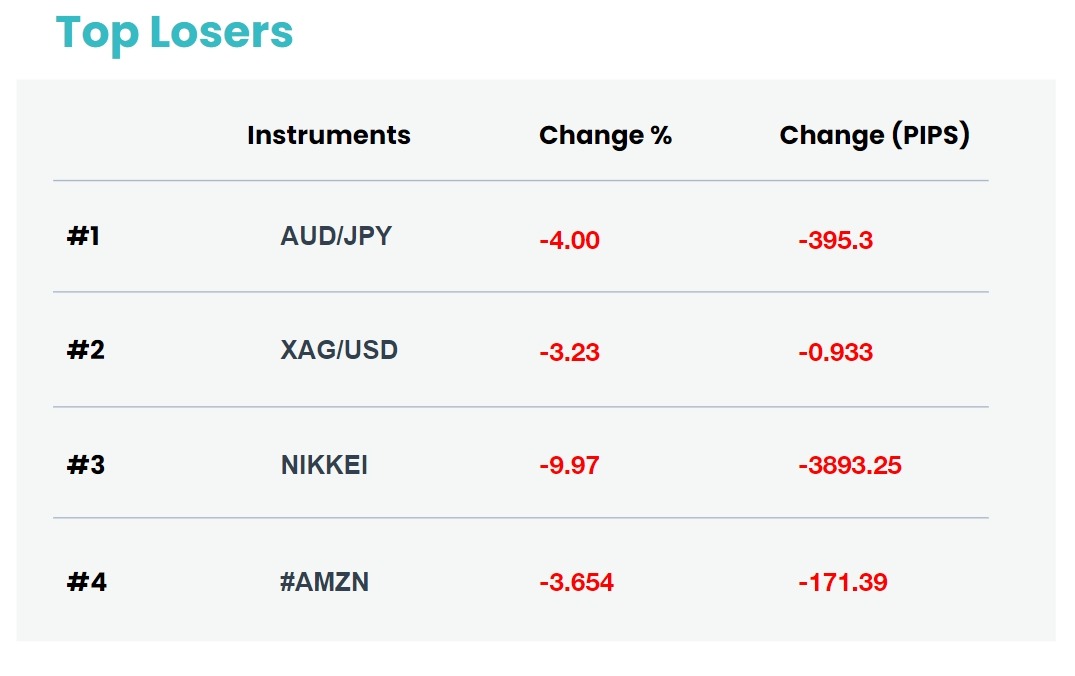Click the -0.933 pips value
Screen dimensions: 1075x676
point(836,352)
